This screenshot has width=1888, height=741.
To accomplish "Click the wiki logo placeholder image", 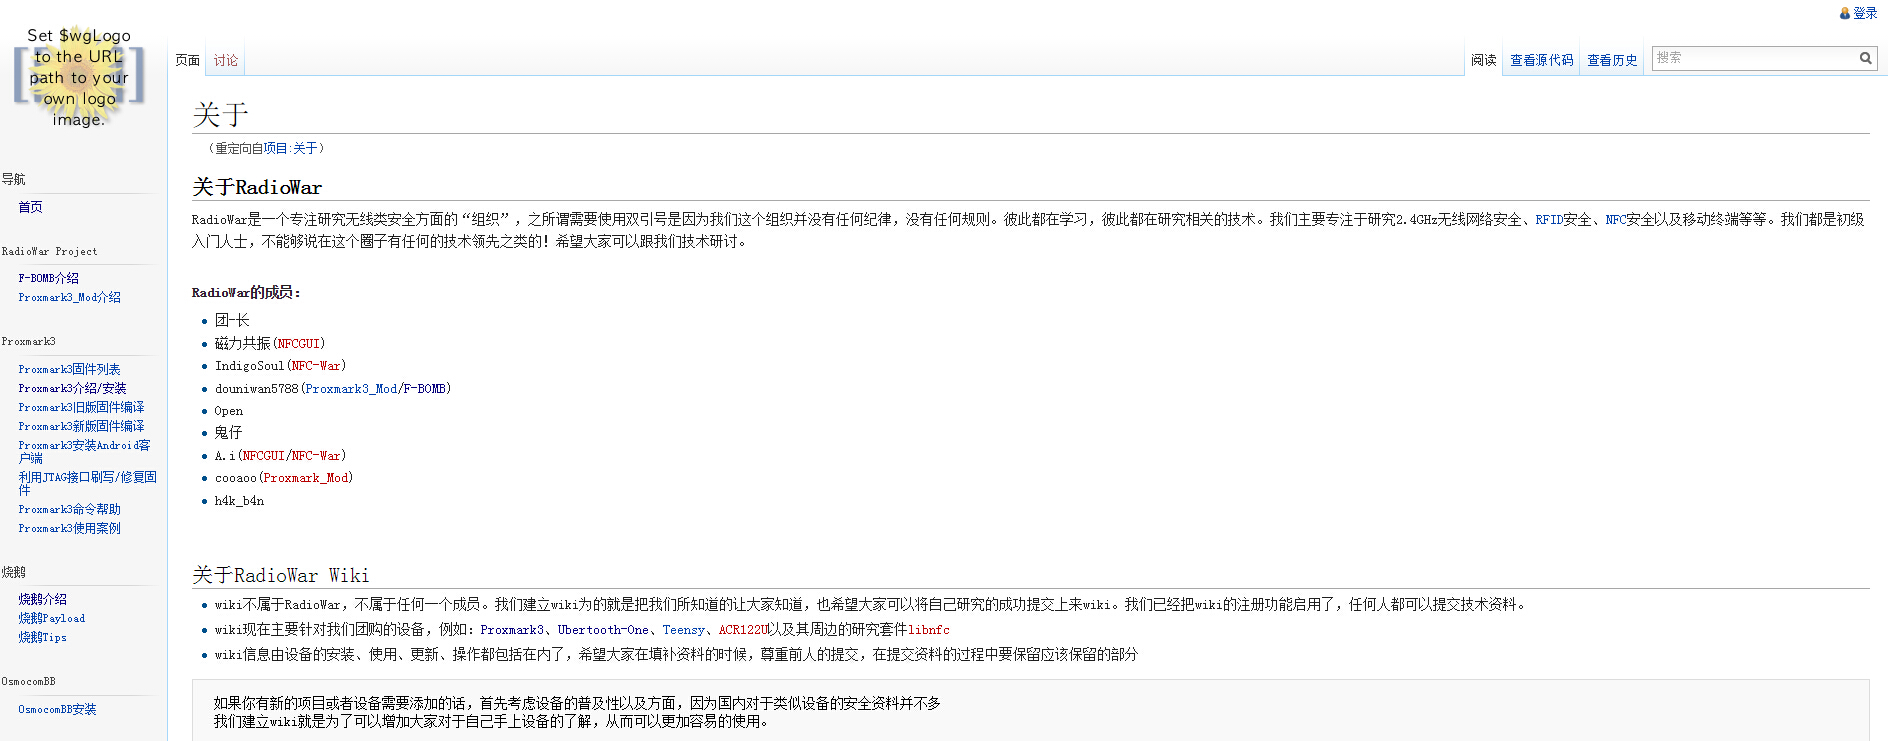I will click(79, 77).
